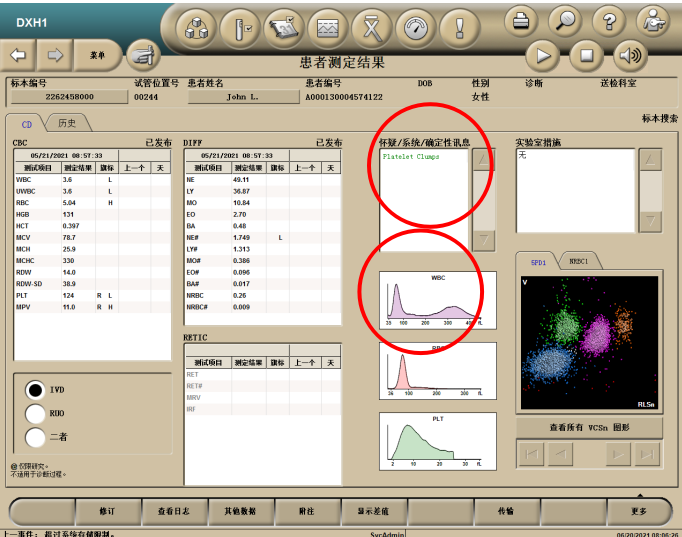Switch to the NRBC1 plot tab
This screenshot has width=682, height=537.
578,261
